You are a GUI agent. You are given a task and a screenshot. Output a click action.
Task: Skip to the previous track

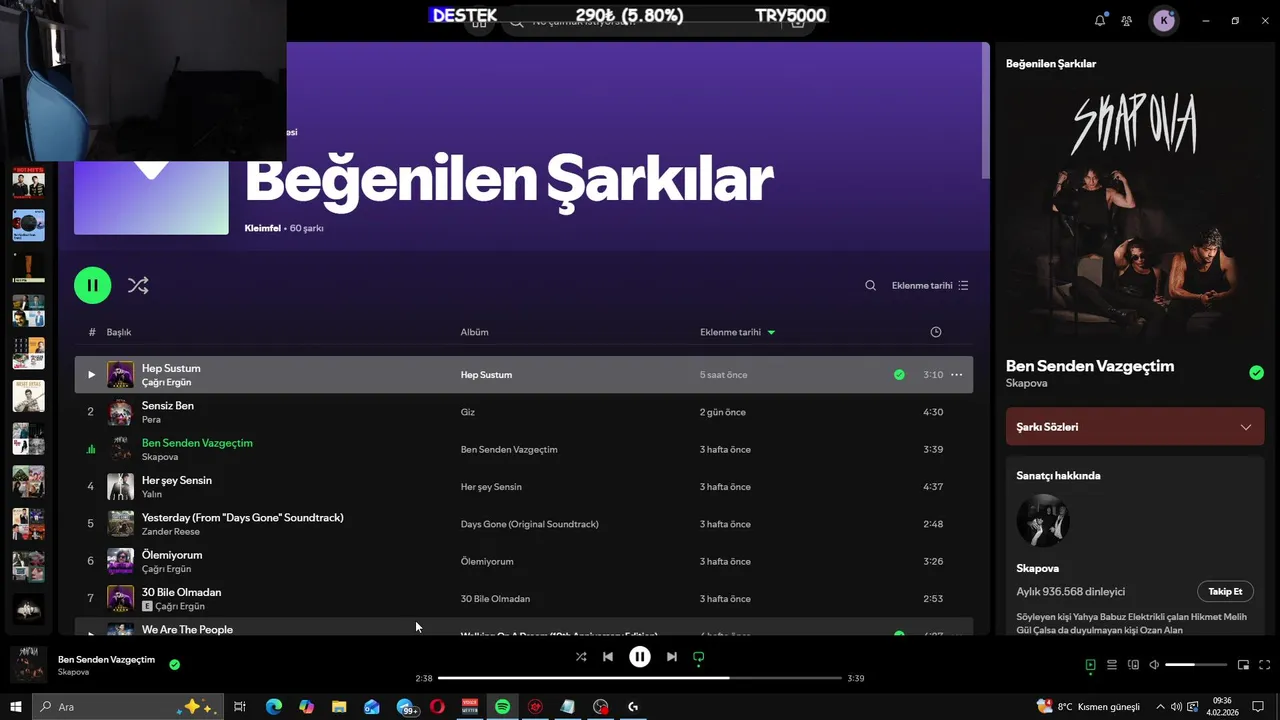[x=608, y=657]
